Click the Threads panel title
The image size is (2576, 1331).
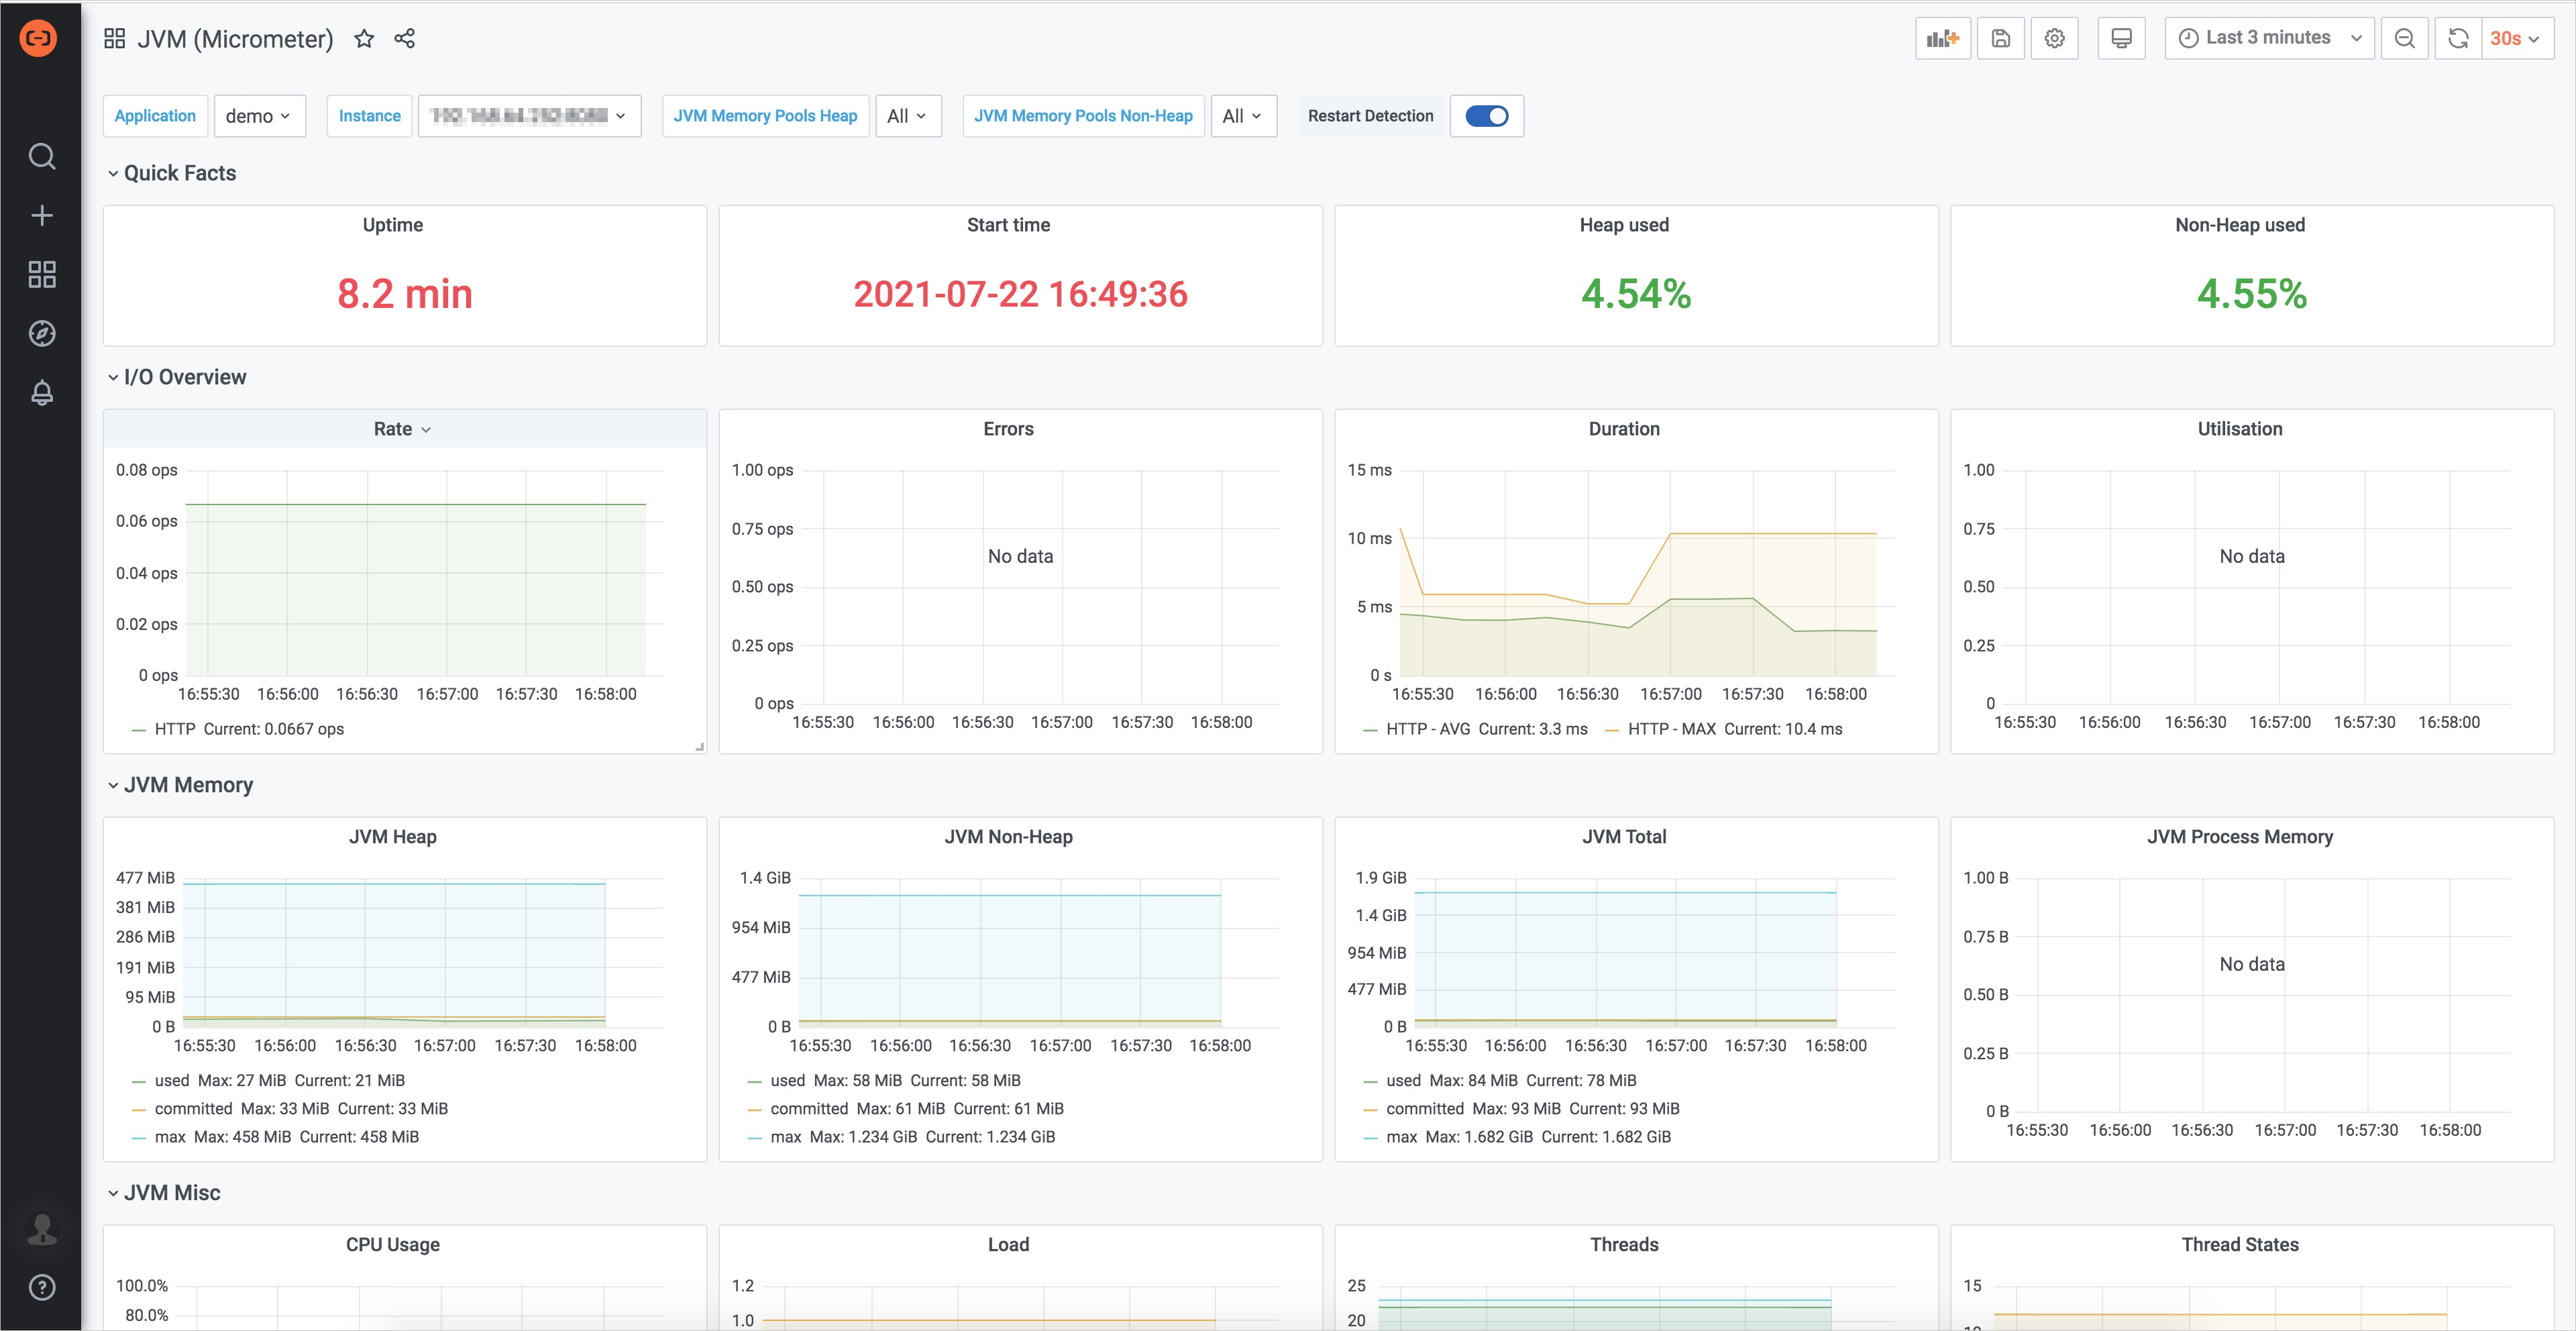(x=1624, y=1245)
